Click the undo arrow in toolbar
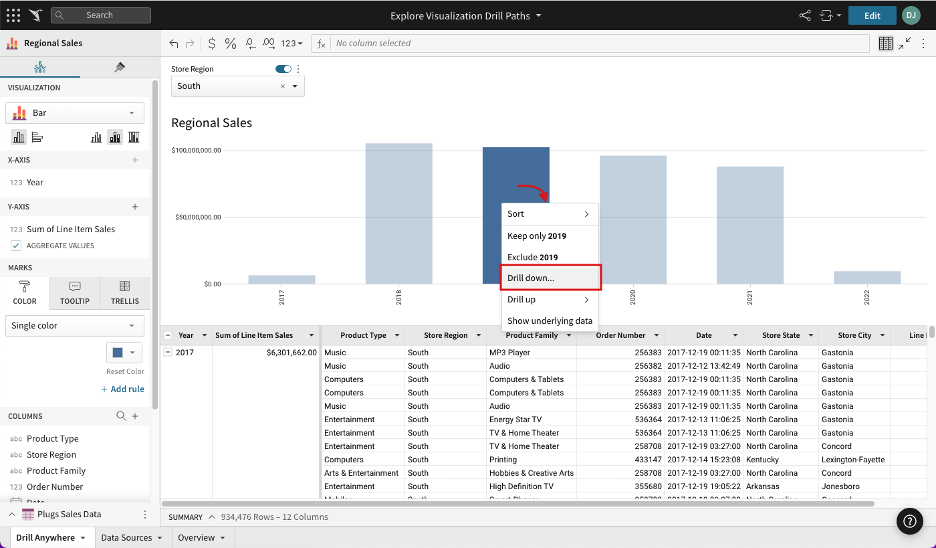 tap(174, 43)
